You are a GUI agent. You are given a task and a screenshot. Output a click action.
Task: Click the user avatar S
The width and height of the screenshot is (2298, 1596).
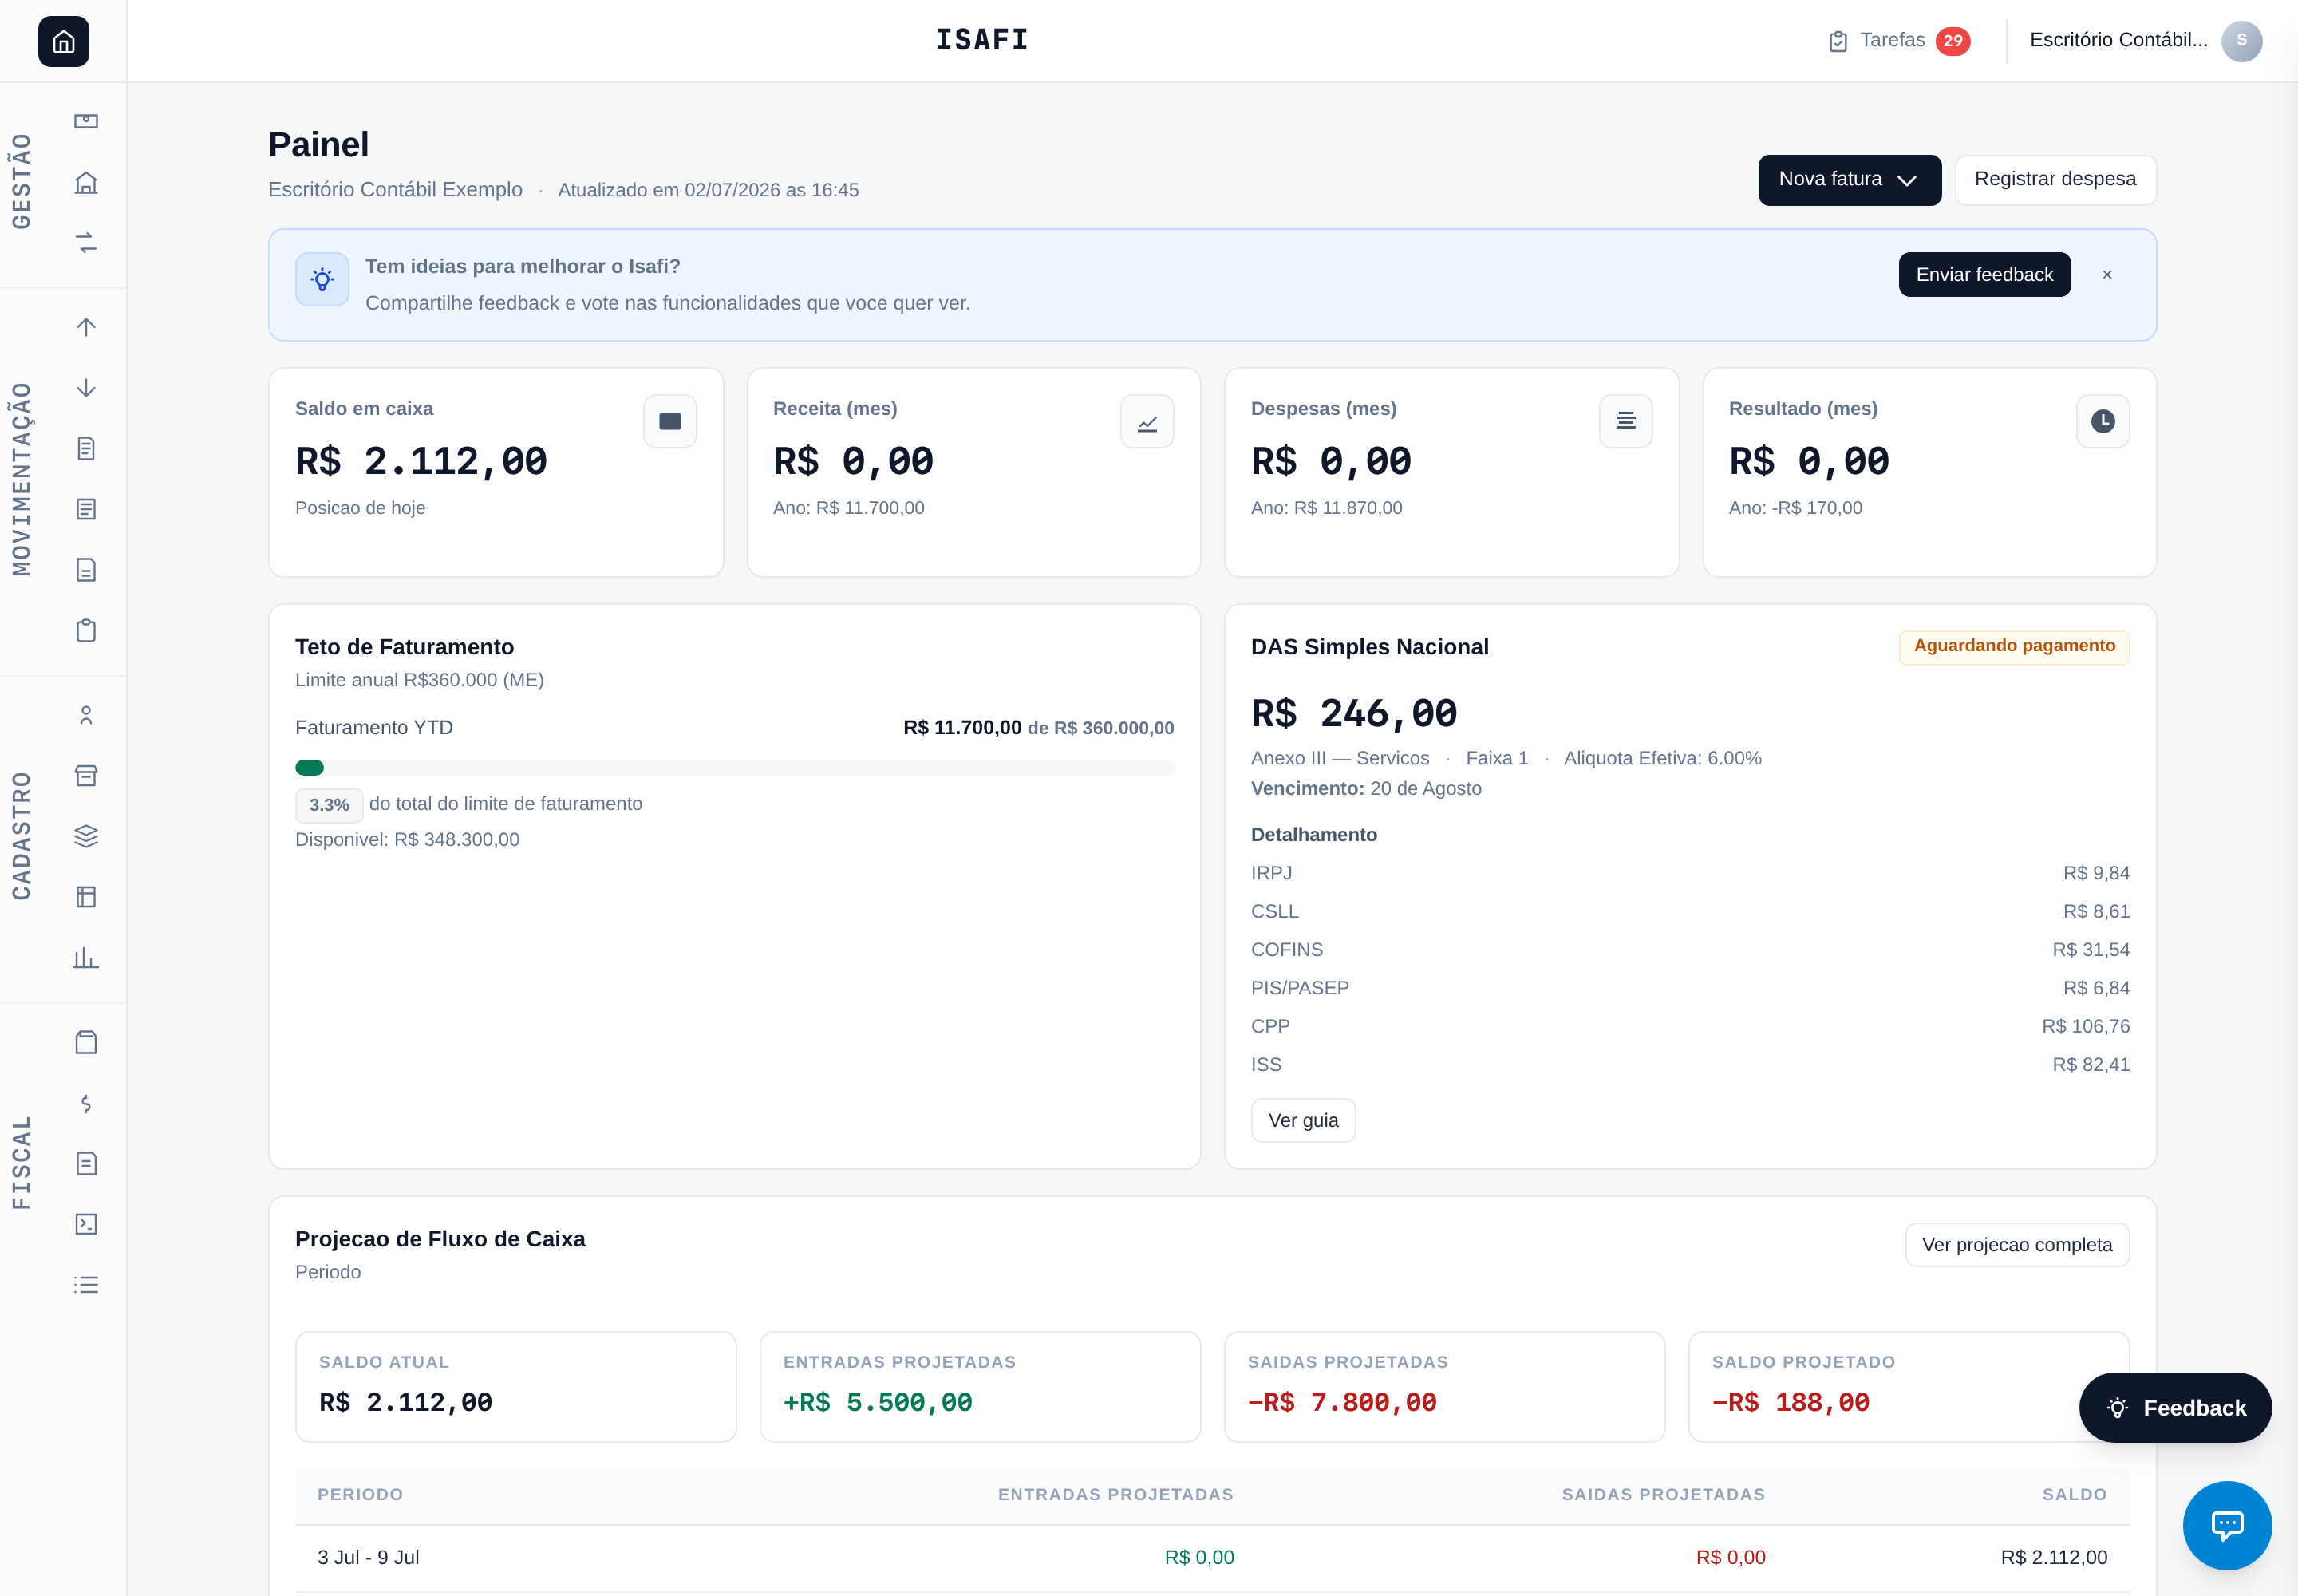[2242, 41]
